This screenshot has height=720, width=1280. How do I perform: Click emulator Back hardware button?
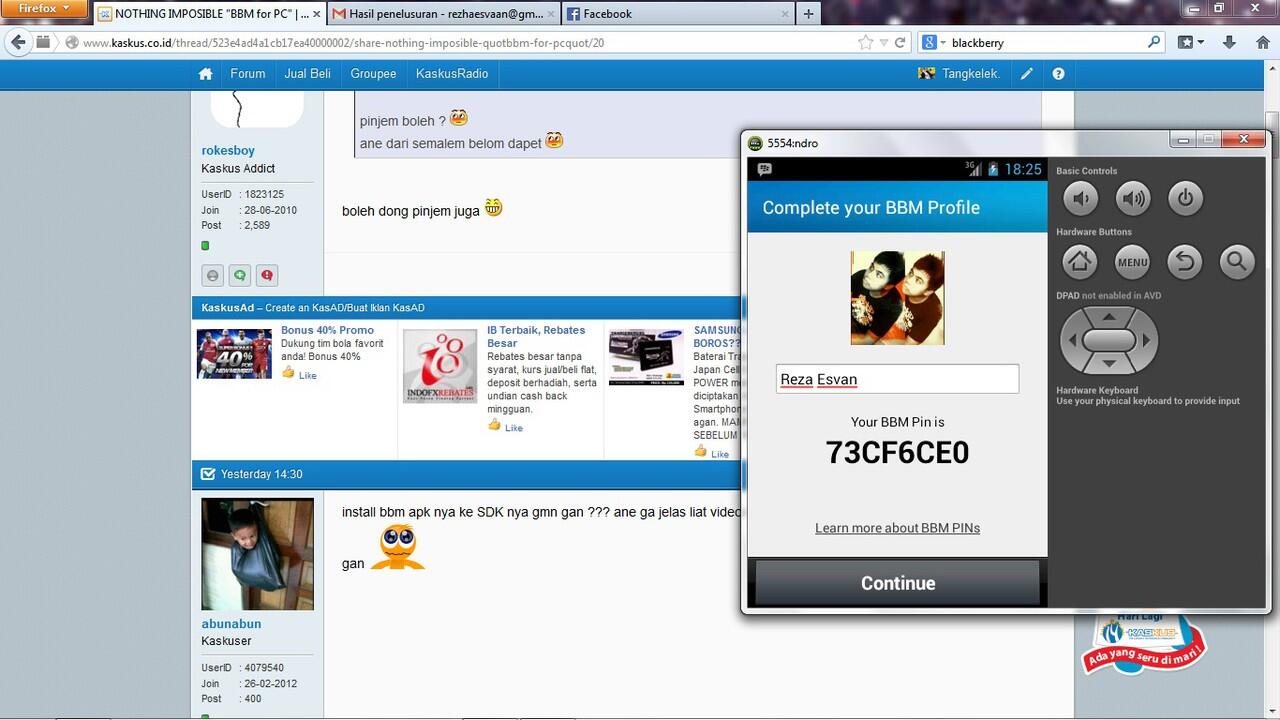1185,262
